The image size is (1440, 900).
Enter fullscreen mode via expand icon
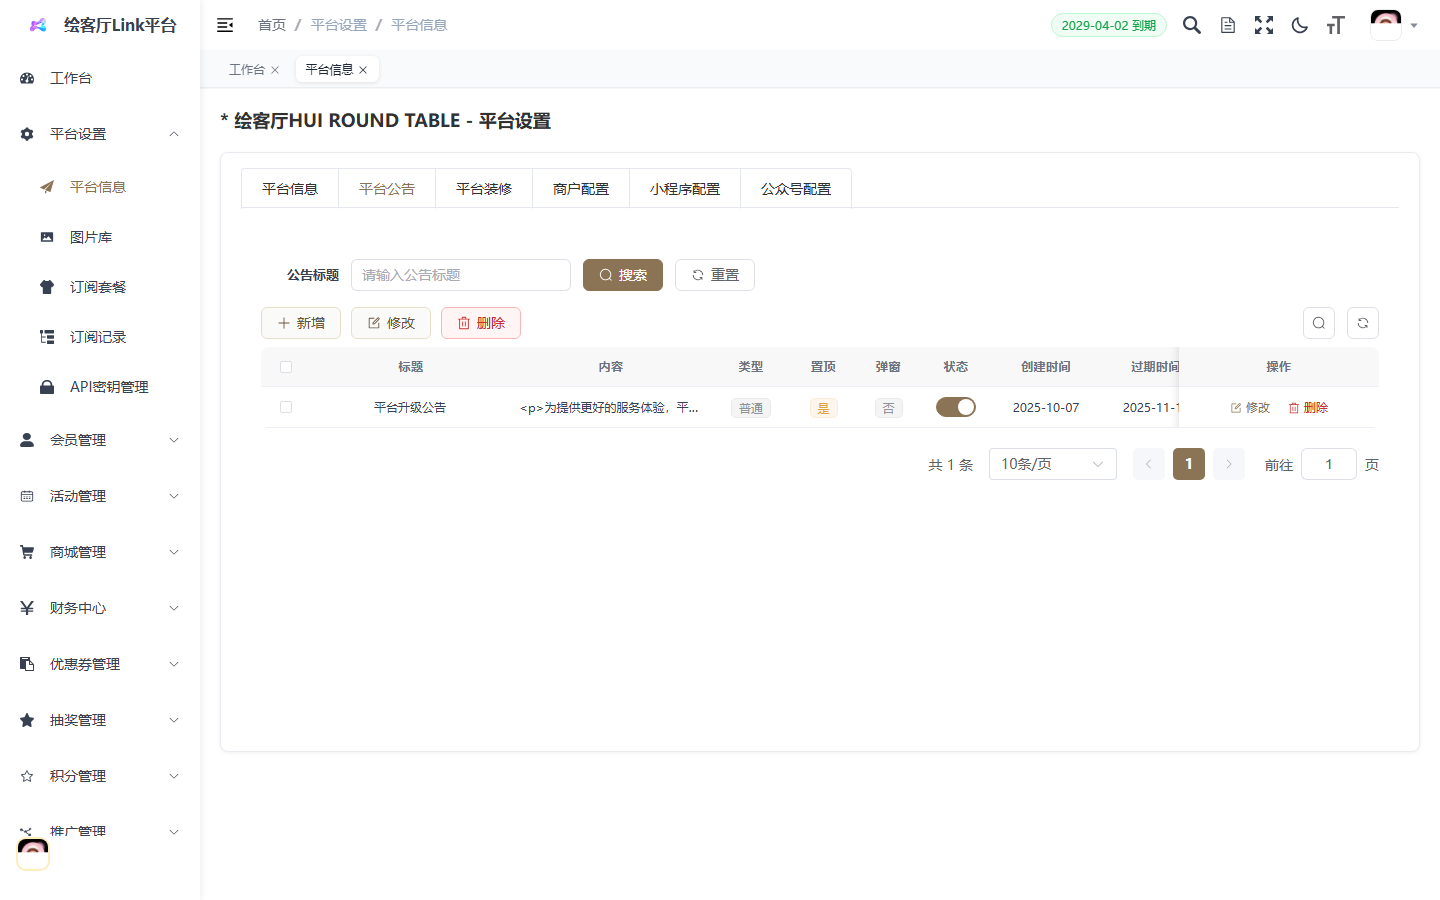click(x=1264, y=25)
